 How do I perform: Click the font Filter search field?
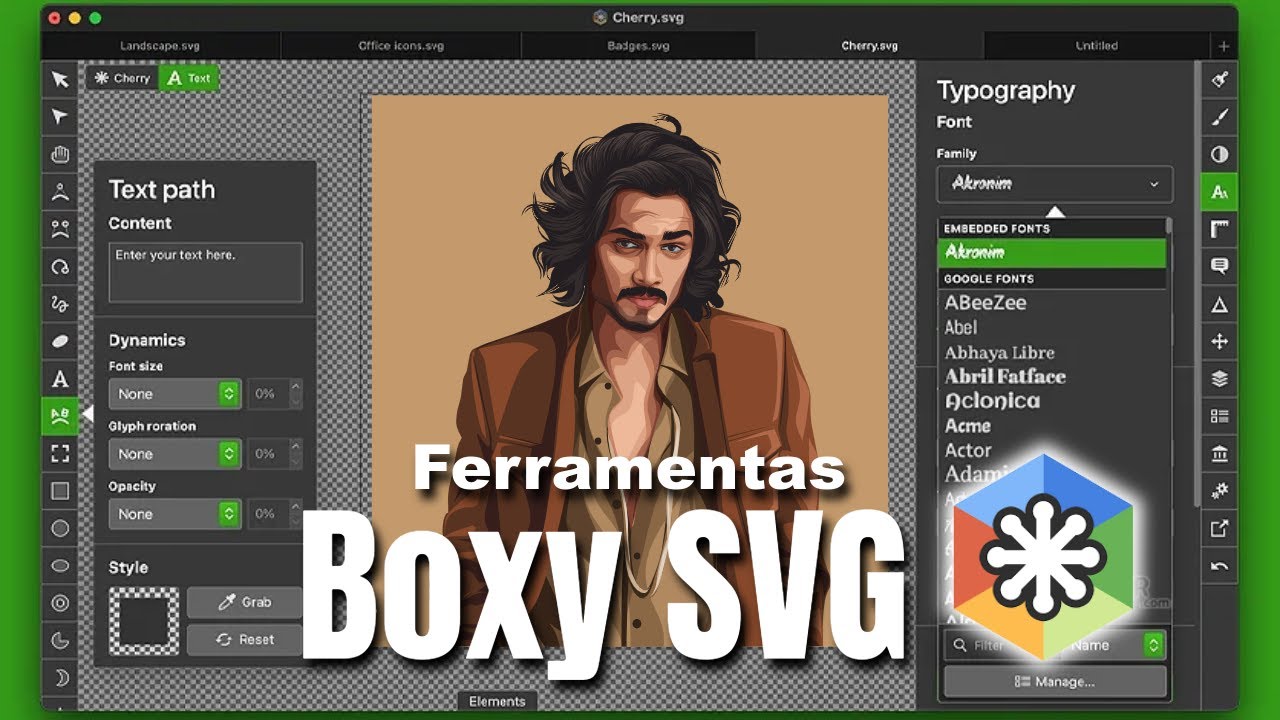[1000, 645]
